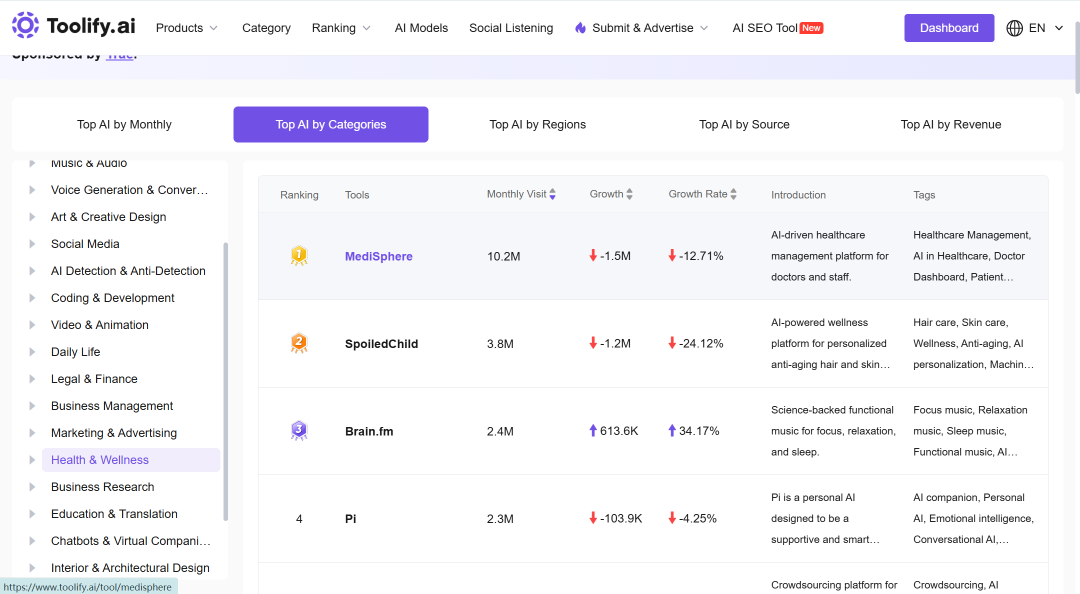
Task: Click the globe language icon
Action: (1014, 28)
